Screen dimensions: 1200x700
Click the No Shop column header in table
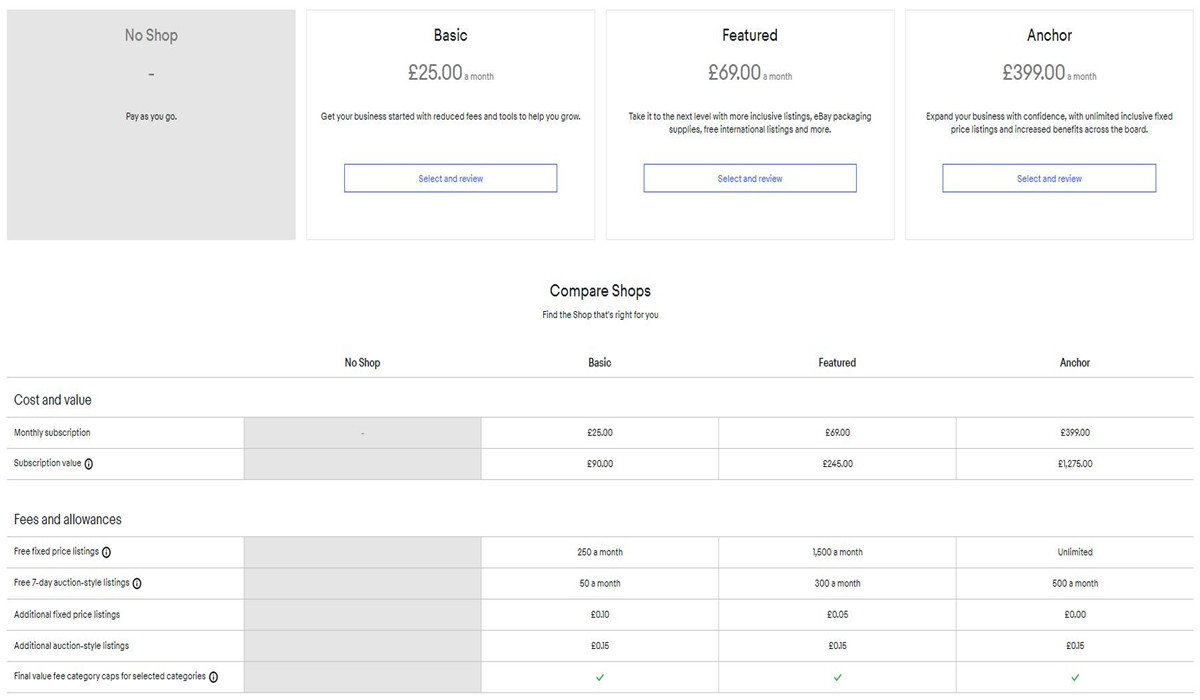point(362,363)
